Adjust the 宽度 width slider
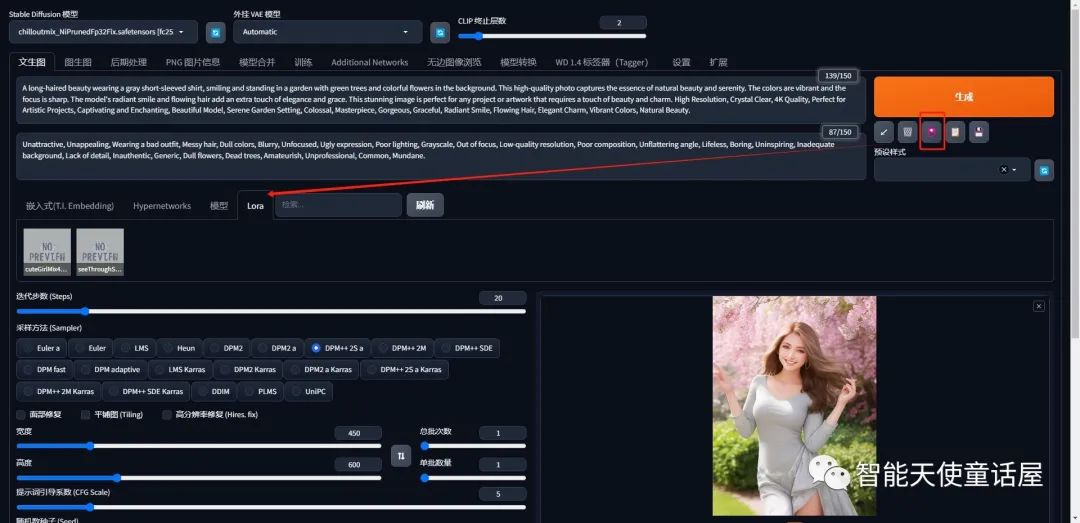Viewport: 1080px width, 523px height. coord(198,446)
